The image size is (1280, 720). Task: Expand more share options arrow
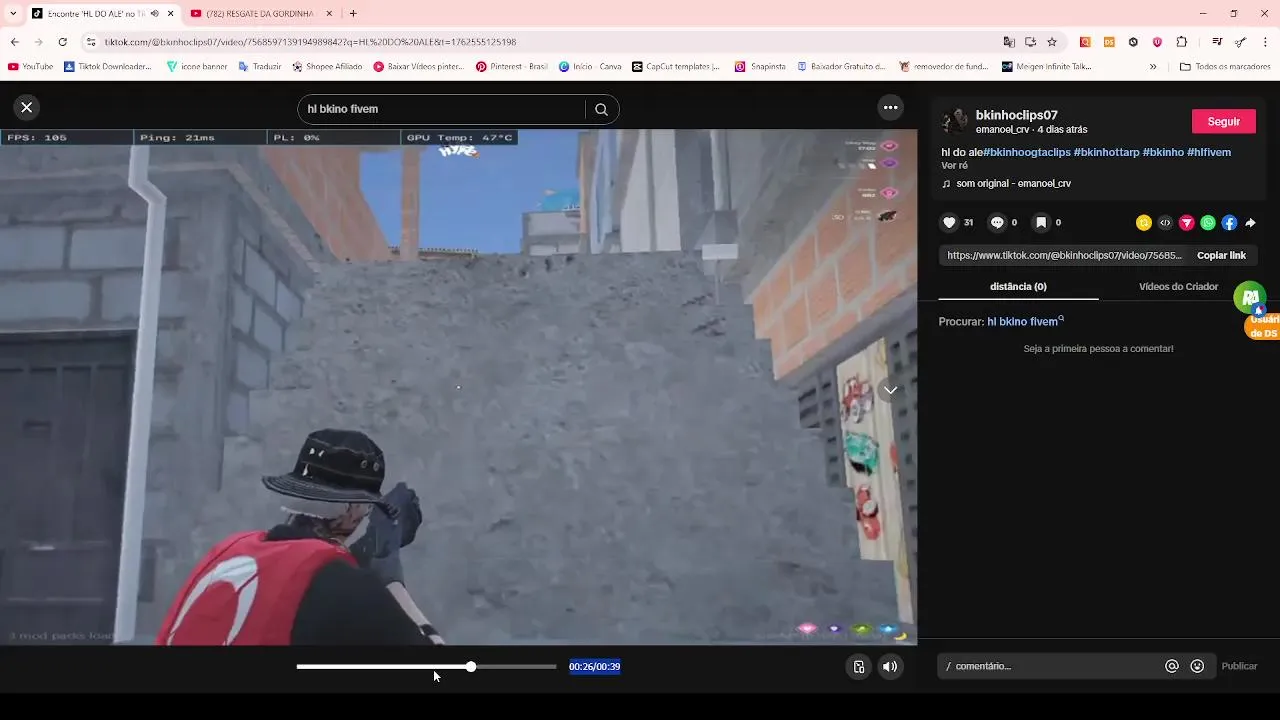1251,223
